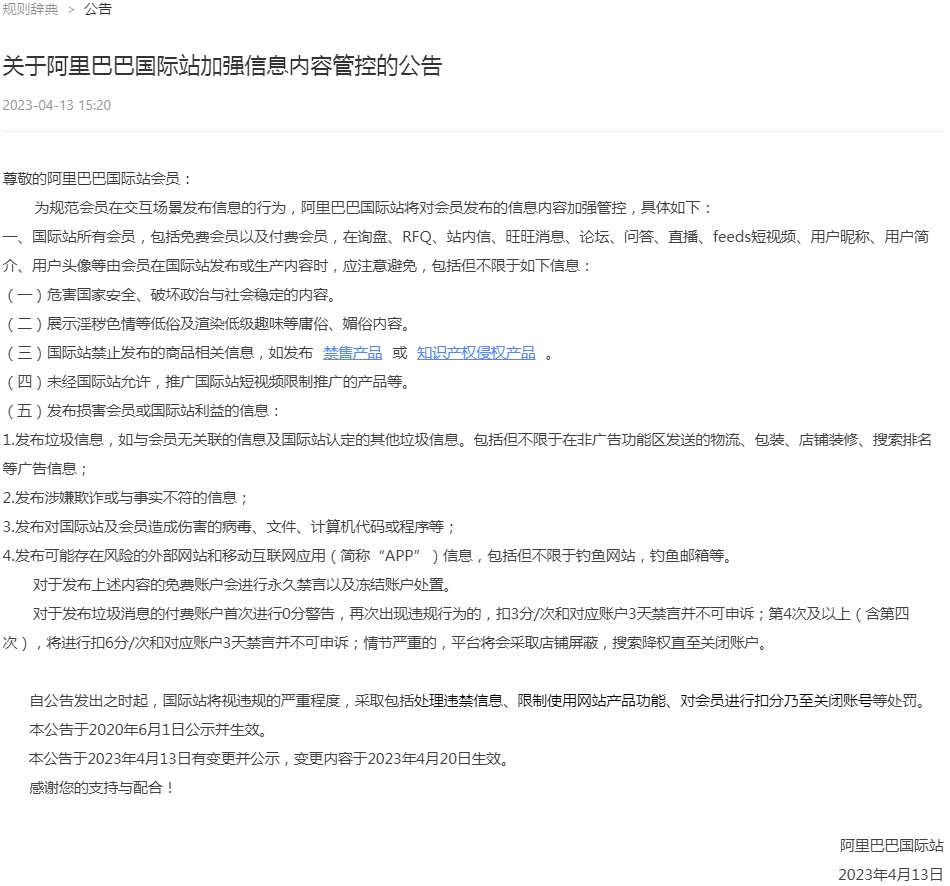Click the line starting 一、国际站所有会员
This screenshot has width=950, height=886.
click(x=466, y=237)
